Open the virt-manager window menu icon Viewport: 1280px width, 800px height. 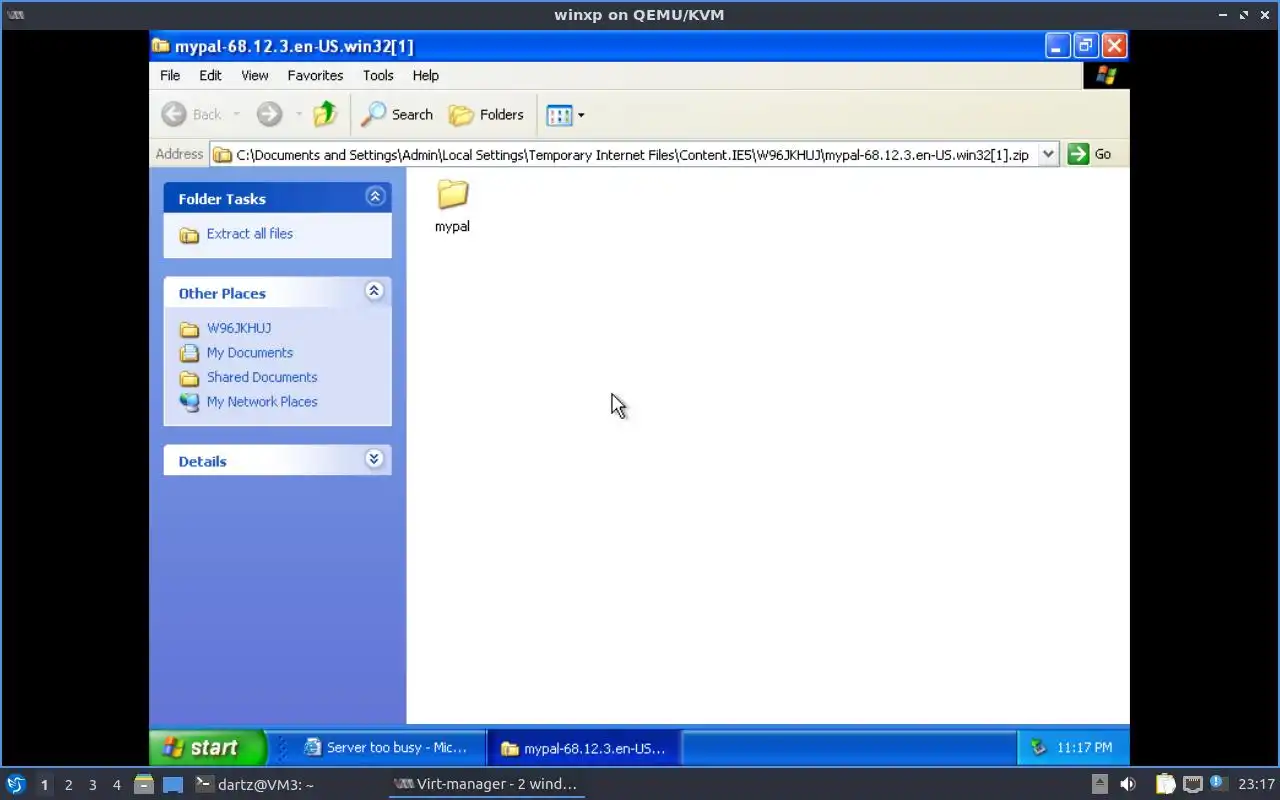[x=15, y=14]
